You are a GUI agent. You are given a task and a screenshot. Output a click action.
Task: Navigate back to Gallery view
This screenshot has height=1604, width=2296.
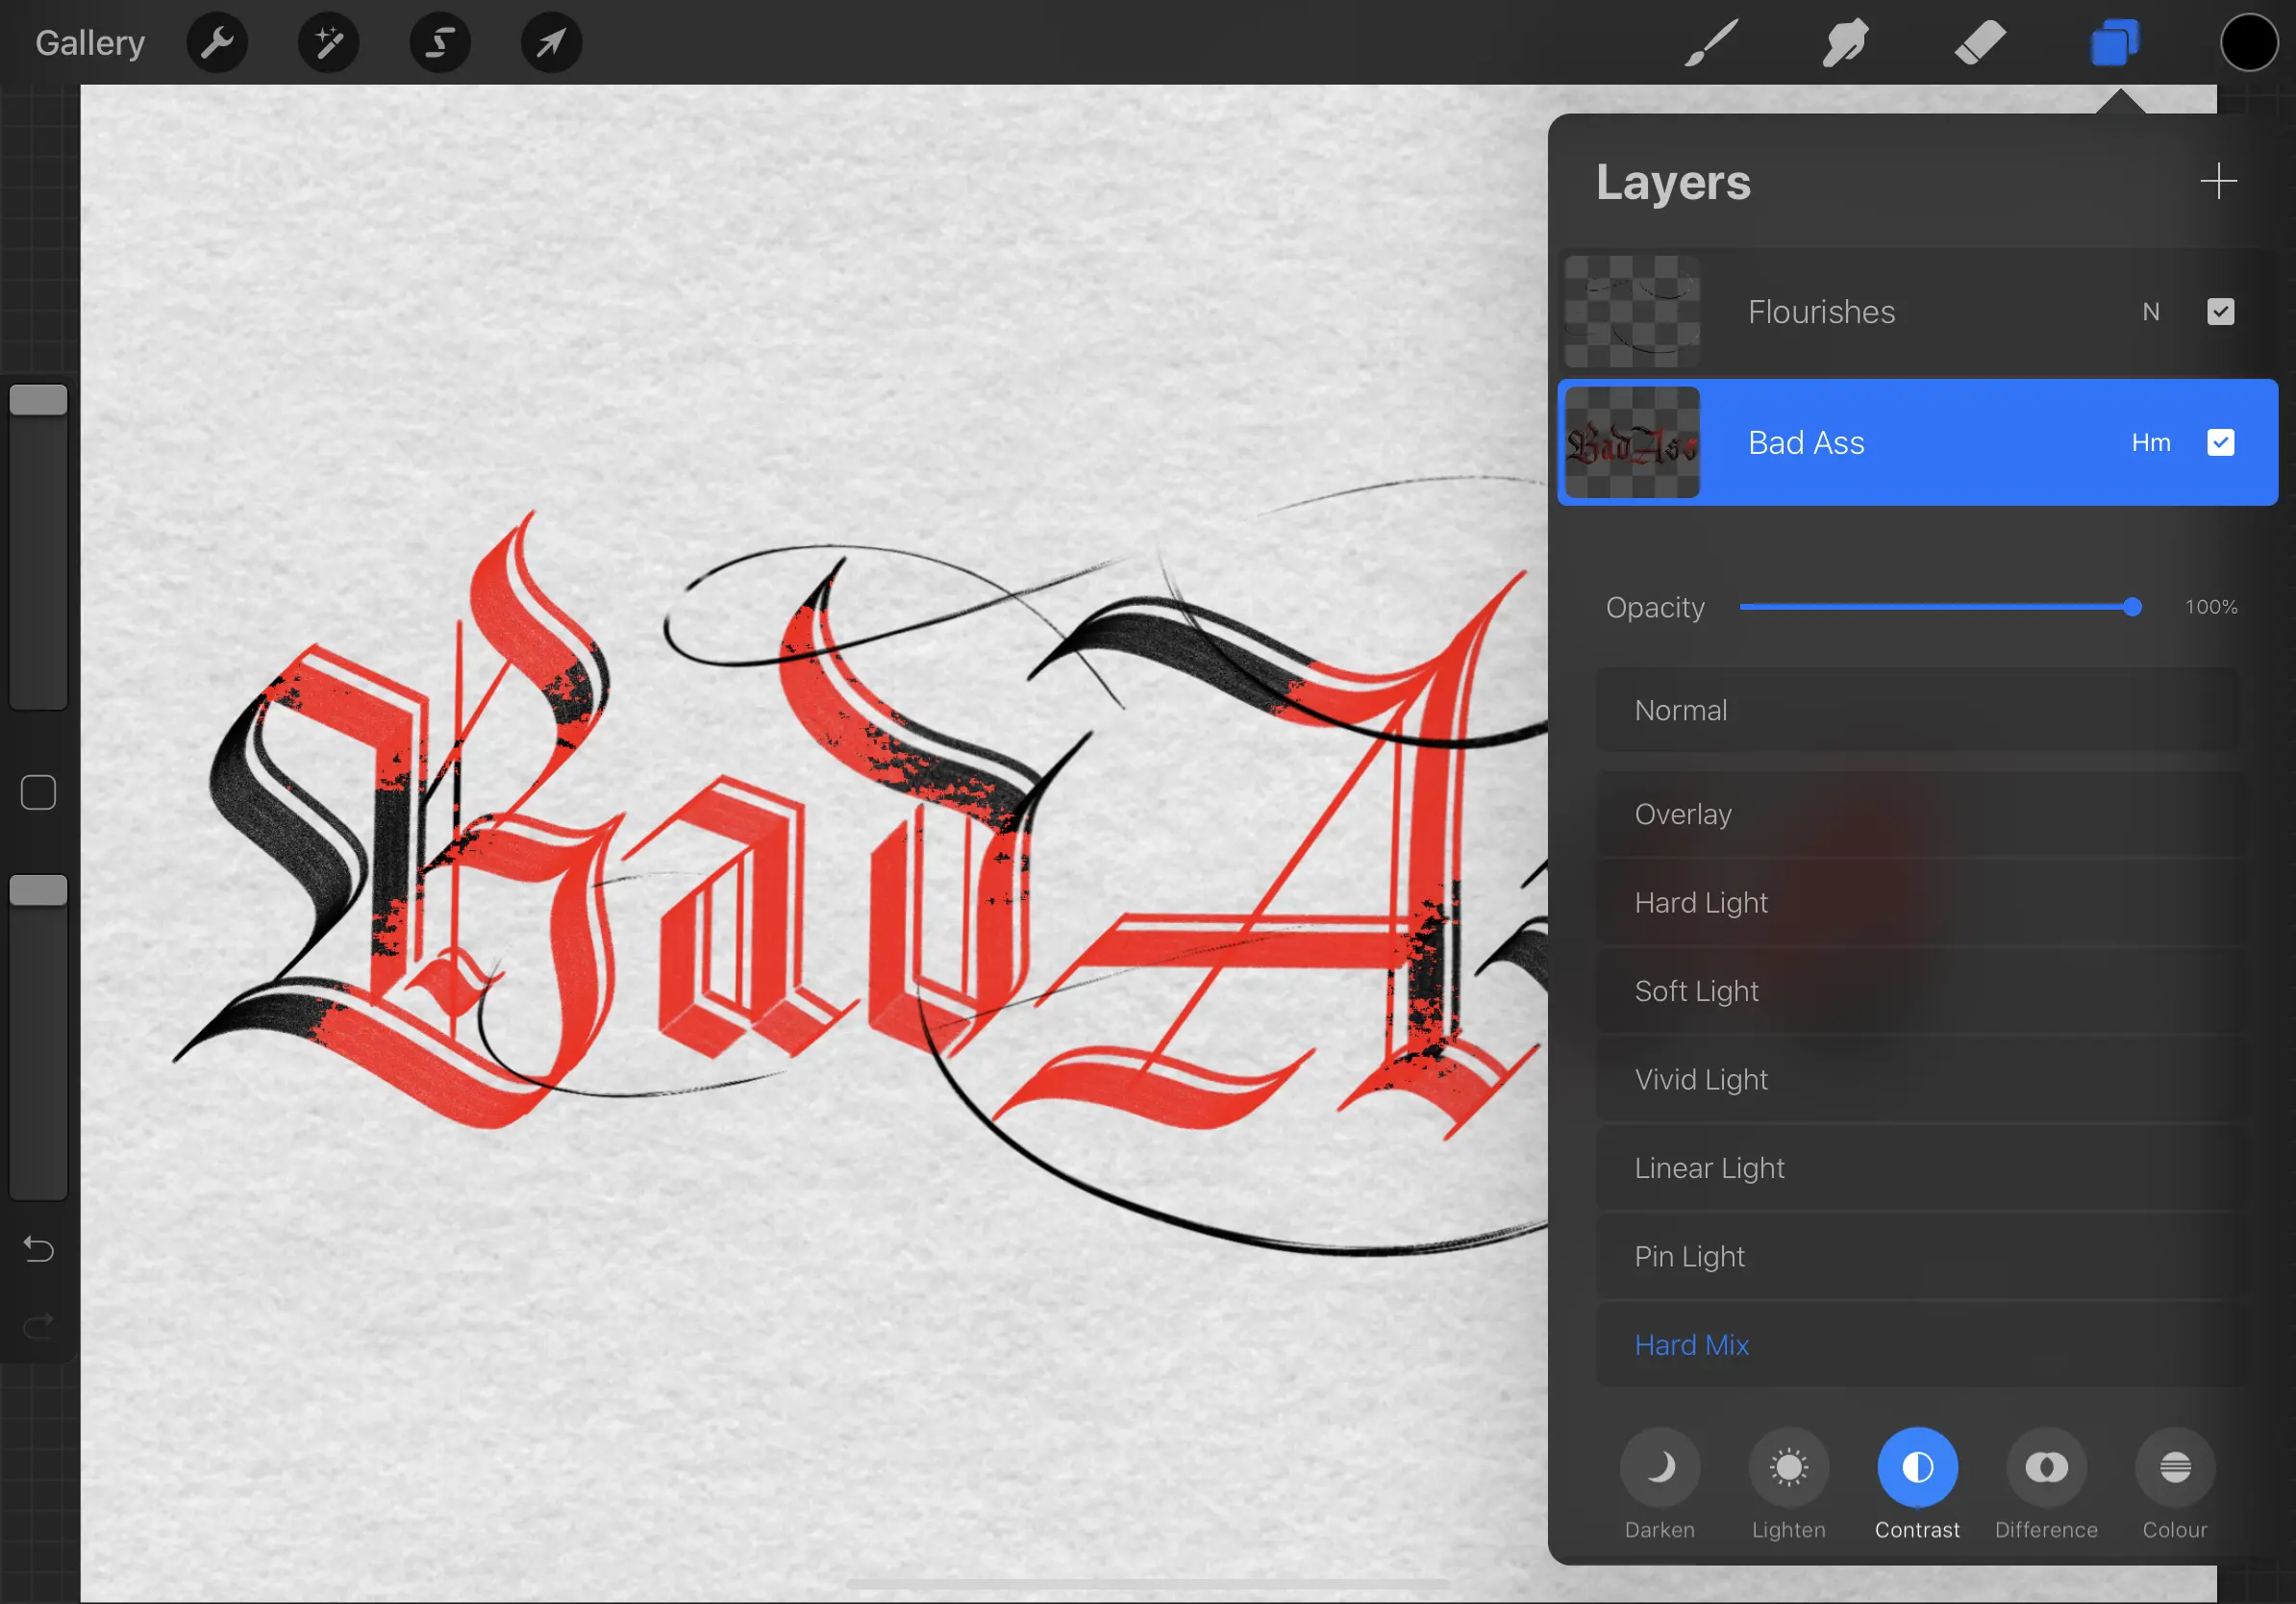(x=89, y=42)
